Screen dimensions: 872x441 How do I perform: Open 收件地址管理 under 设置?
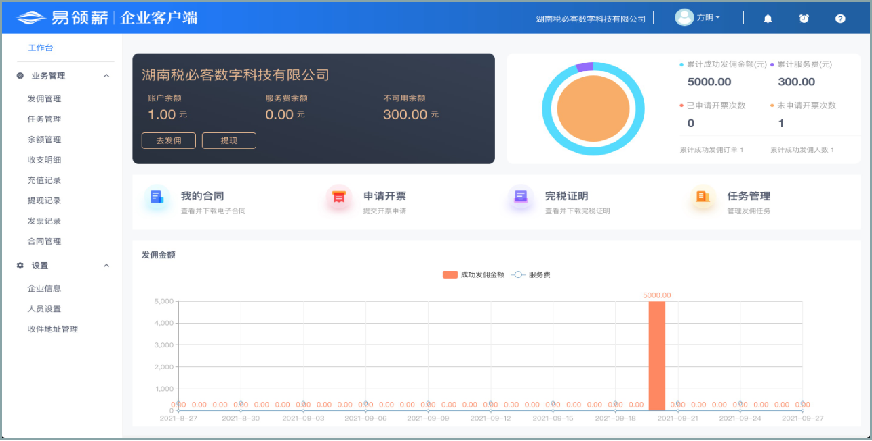[53, 329]
